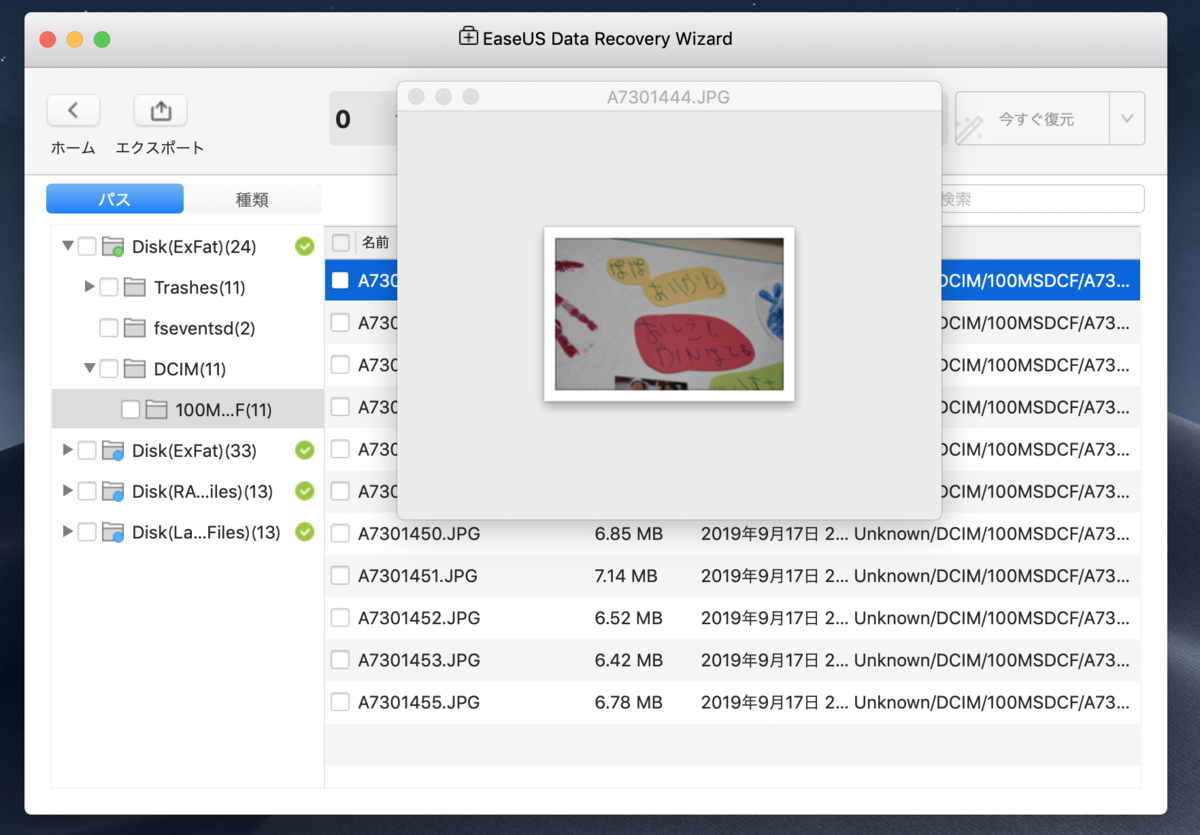The height and width of the screenshot is (835, 1200).
Task: Check the DCIM(11) checkbox
Action: (109, 369)
